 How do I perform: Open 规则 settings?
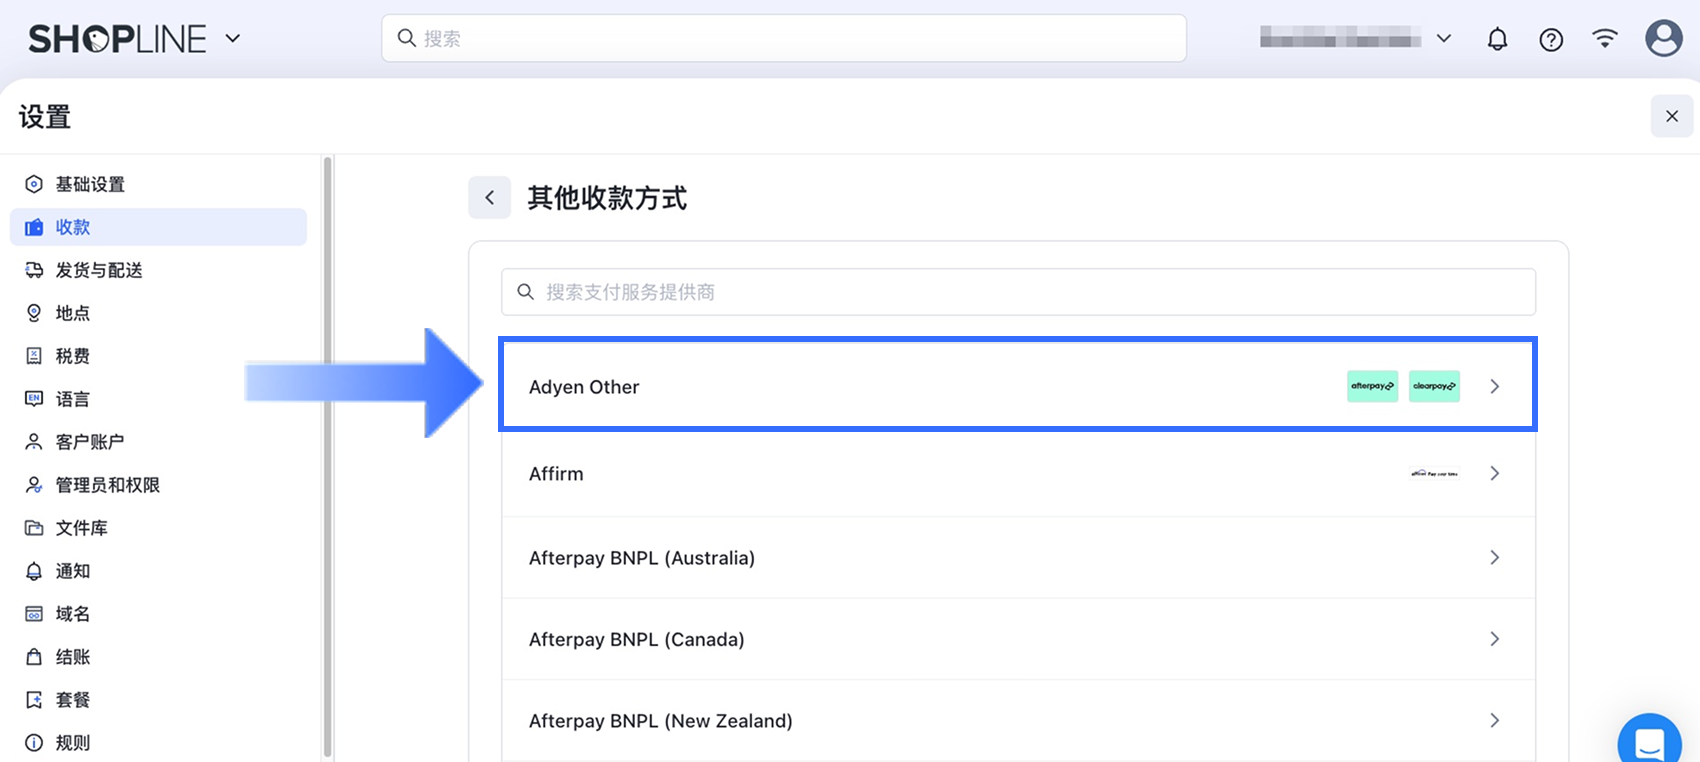[158, 743]
